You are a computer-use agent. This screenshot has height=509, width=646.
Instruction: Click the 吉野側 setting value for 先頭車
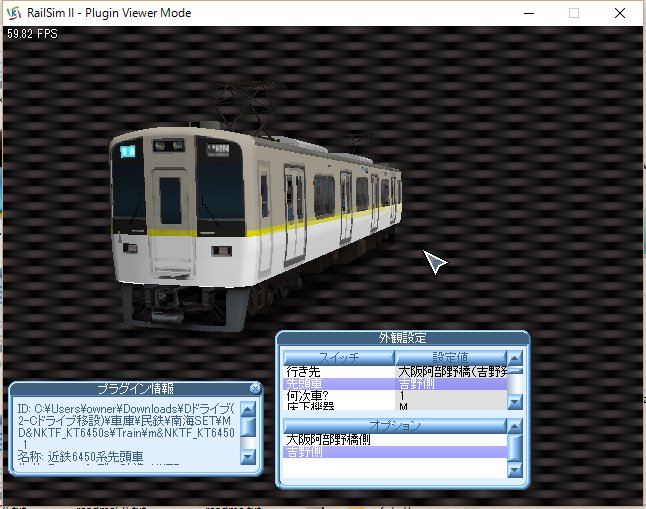pos(451,384)
